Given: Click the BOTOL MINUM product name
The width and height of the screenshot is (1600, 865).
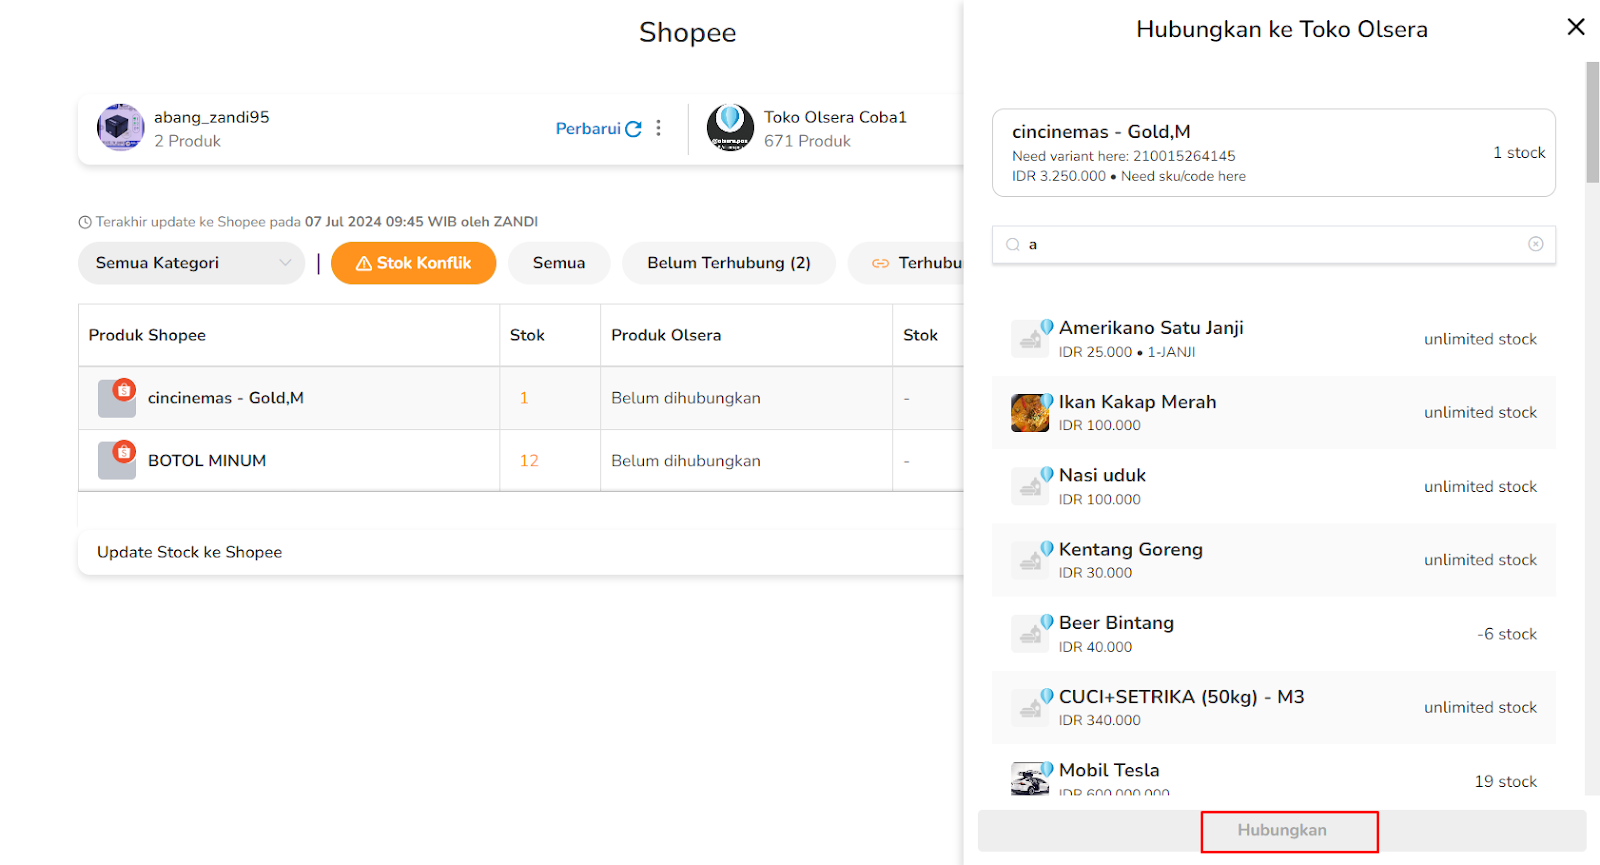Looking at the screenshot, I should 207,461.
